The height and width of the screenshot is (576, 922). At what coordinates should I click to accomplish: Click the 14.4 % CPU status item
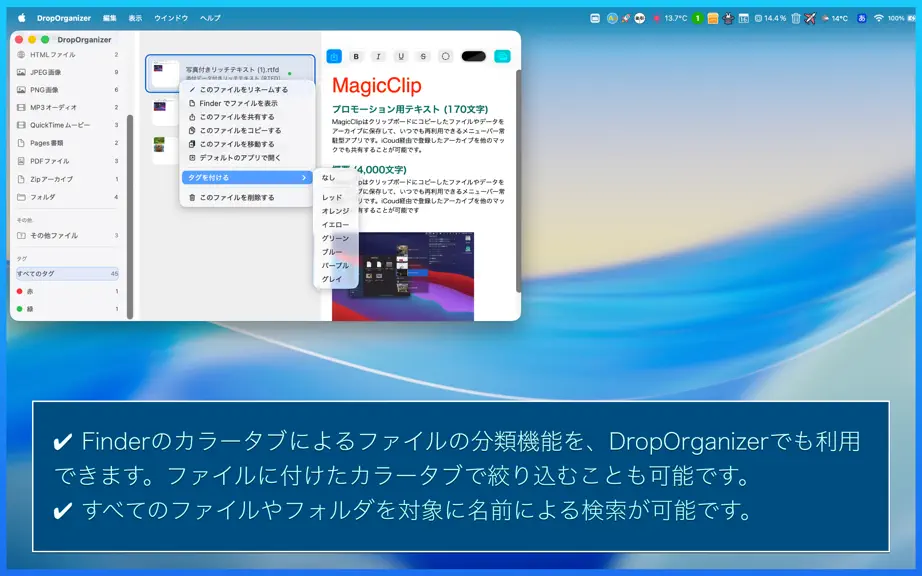pyautogui.click(x=770, y=18)
